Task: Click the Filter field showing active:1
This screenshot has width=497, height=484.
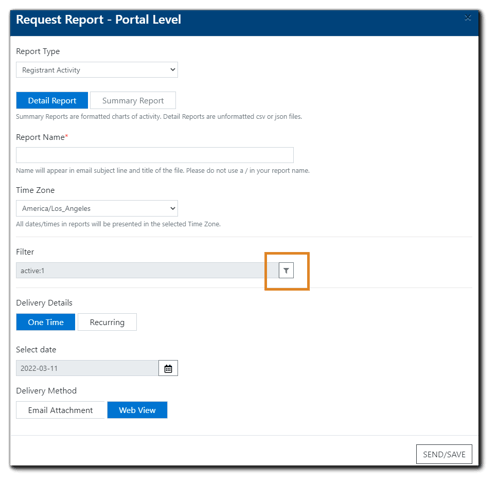Action: pos(147,270)
